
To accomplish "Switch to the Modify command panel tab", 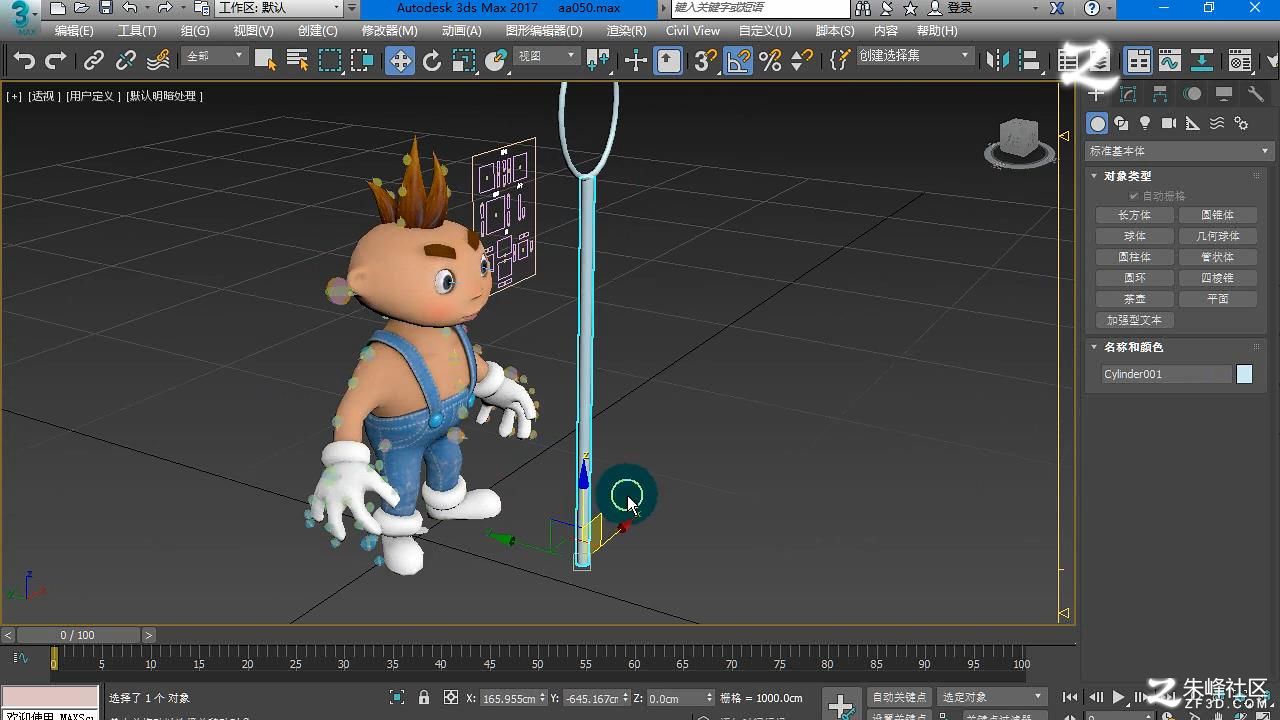I will (x=1128, y=94).
